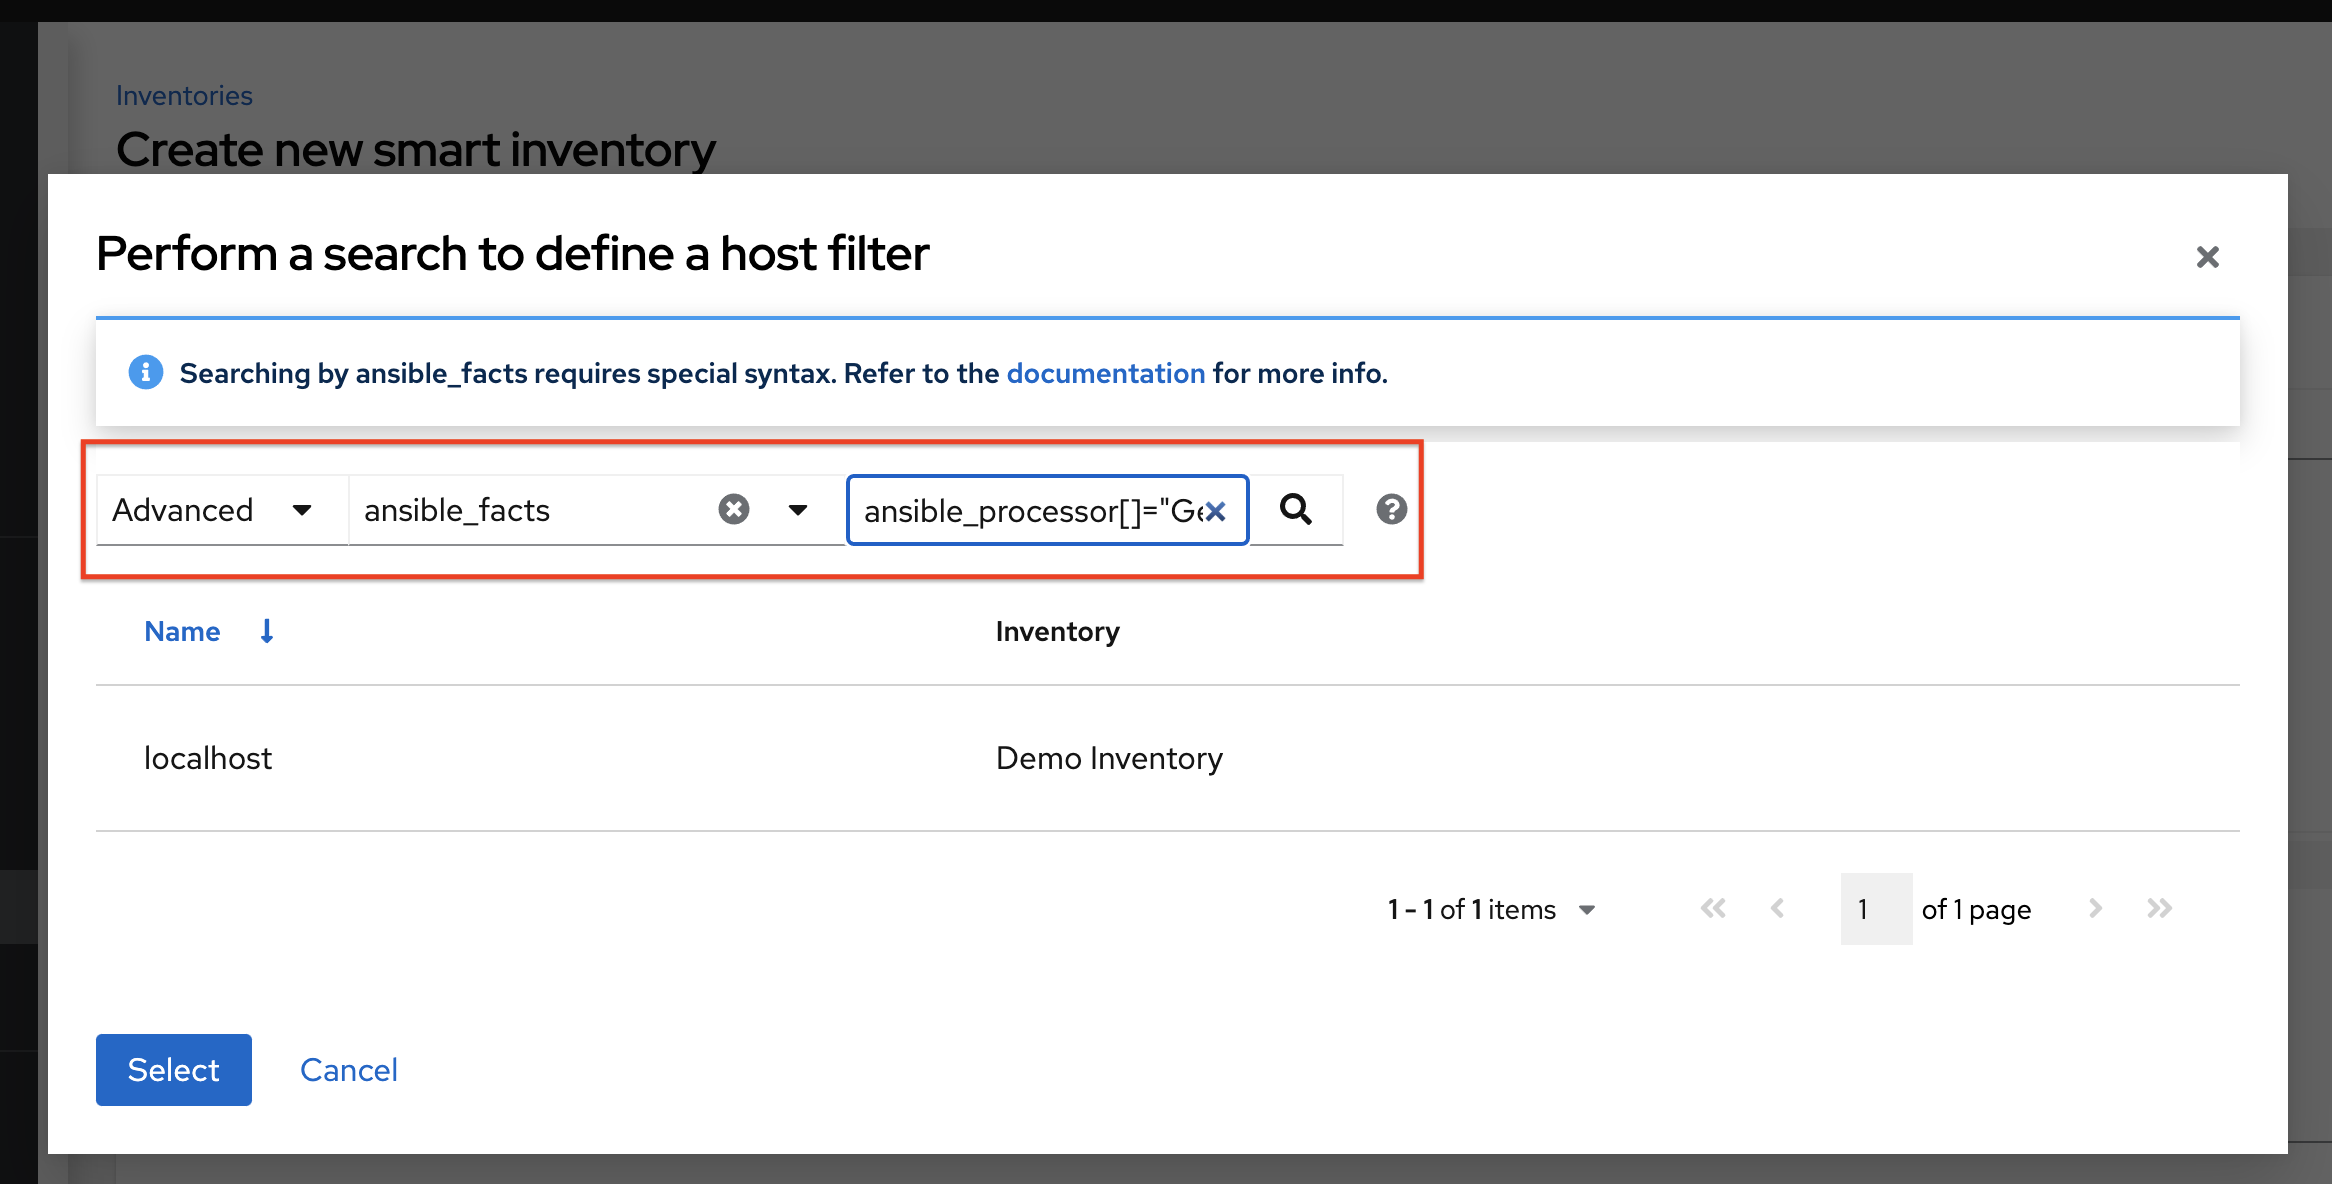Select the localhost row in results
Screen dimensions: 2332x1184
[208, 758]
